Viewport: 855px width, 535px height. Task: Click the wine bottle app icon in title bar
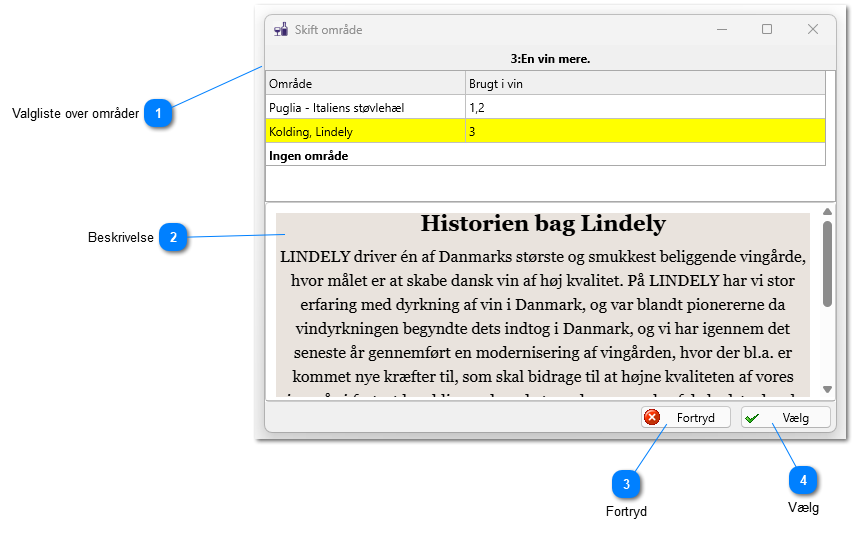point(281,29)
